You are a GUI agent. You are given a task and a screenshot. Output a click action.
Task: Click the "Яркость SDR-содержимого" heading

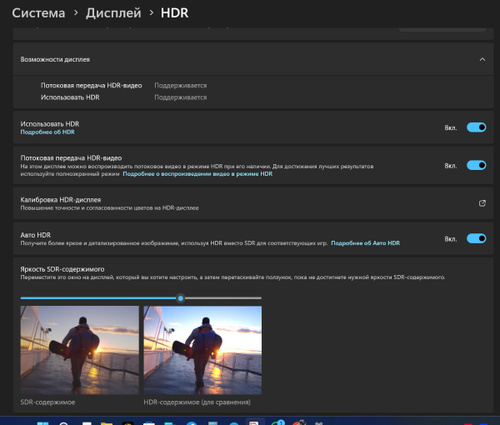[x=62, y=269]
